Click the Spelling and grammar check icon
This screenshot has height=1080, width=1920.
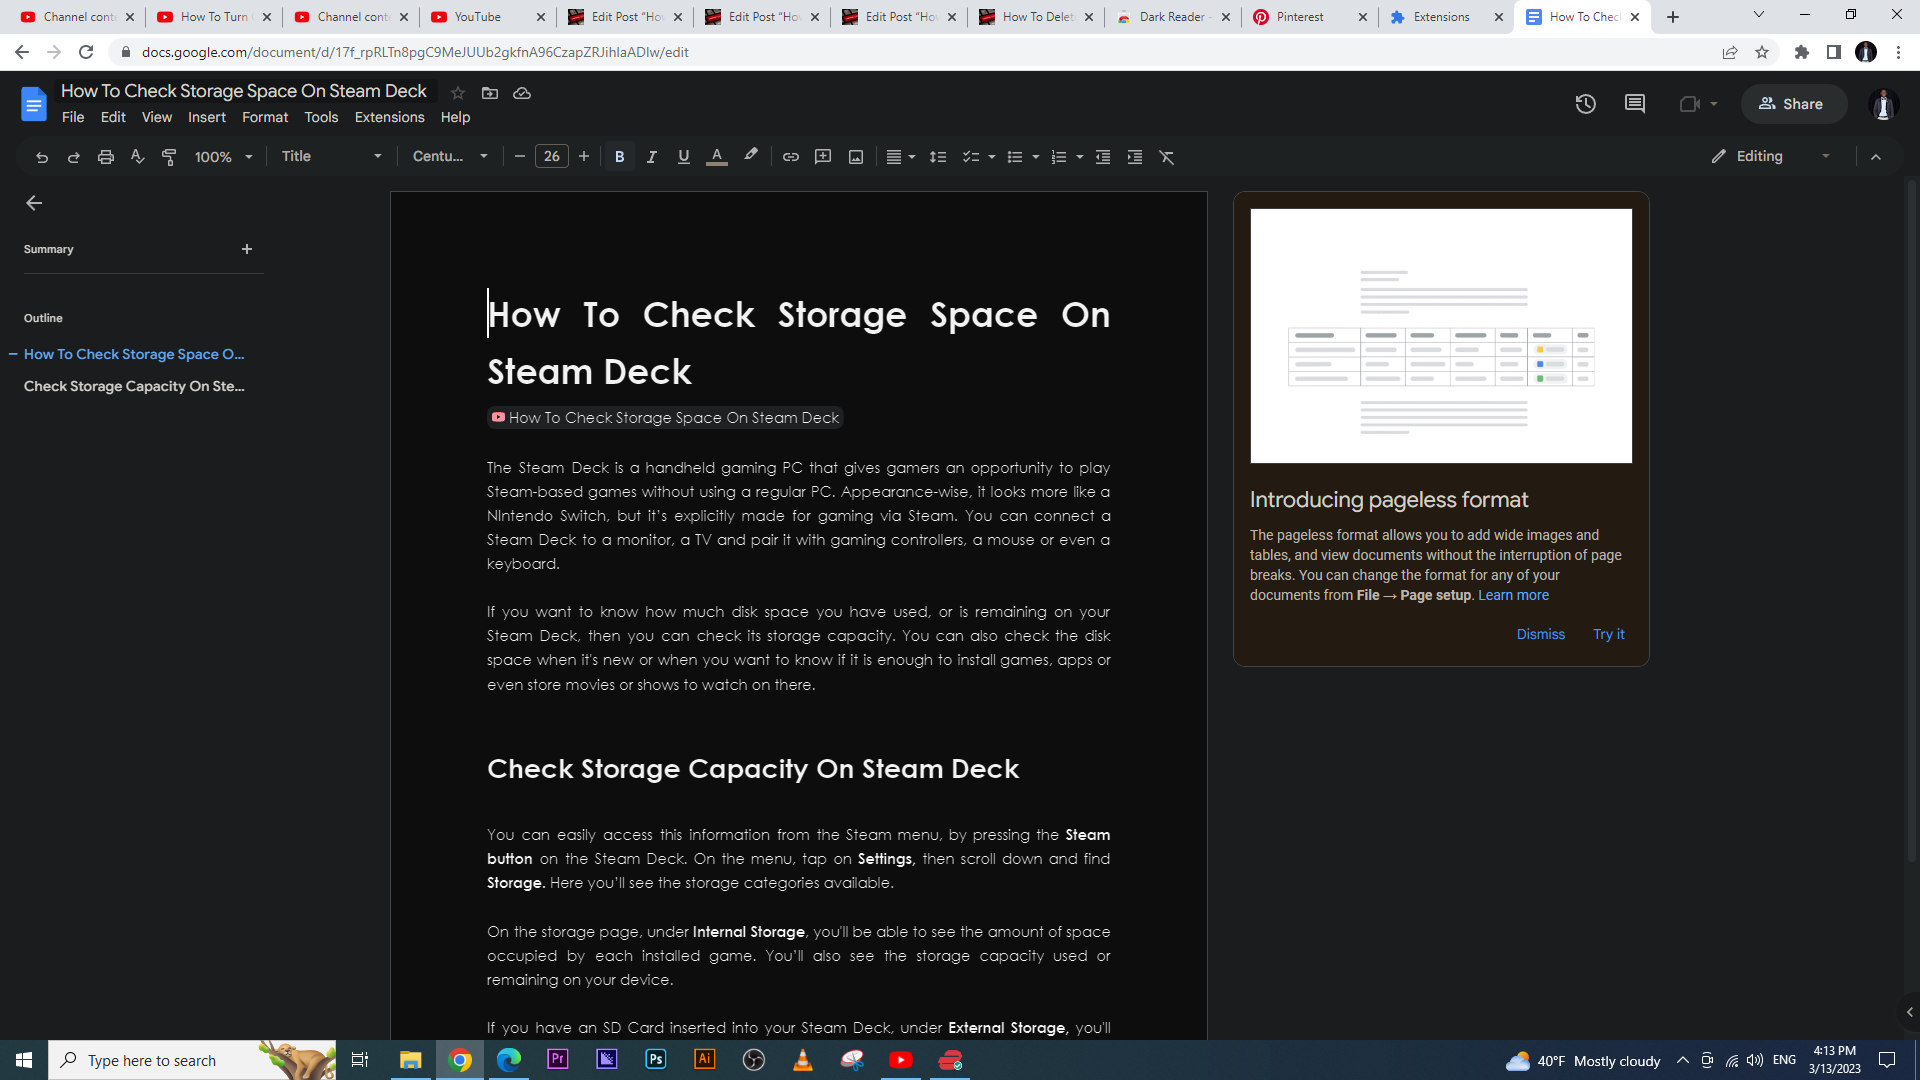tap(137, 157)
